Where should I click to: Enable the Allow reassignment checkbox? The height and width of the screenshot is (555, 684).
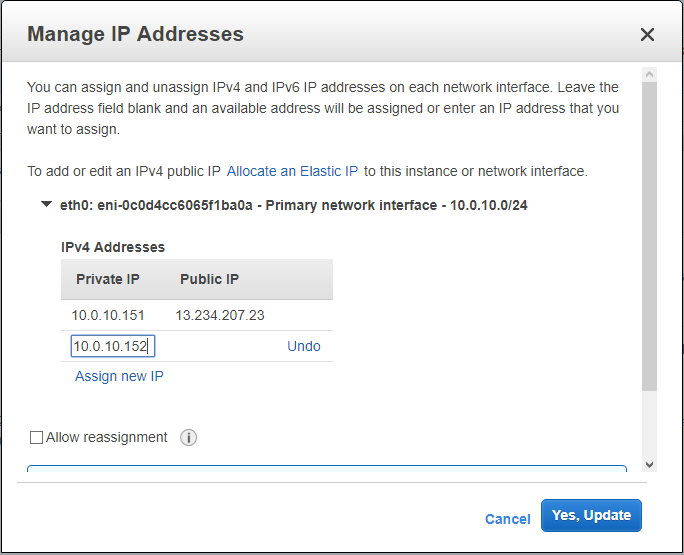click(37, 438)
